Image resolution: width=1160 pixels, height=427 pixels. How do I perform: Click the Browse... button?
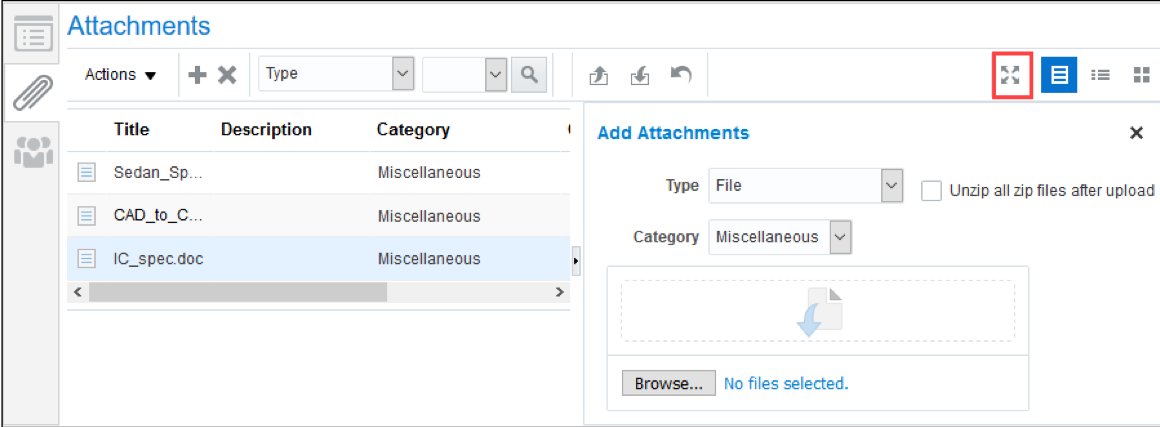pyautogui.click(x=669, y=383)
